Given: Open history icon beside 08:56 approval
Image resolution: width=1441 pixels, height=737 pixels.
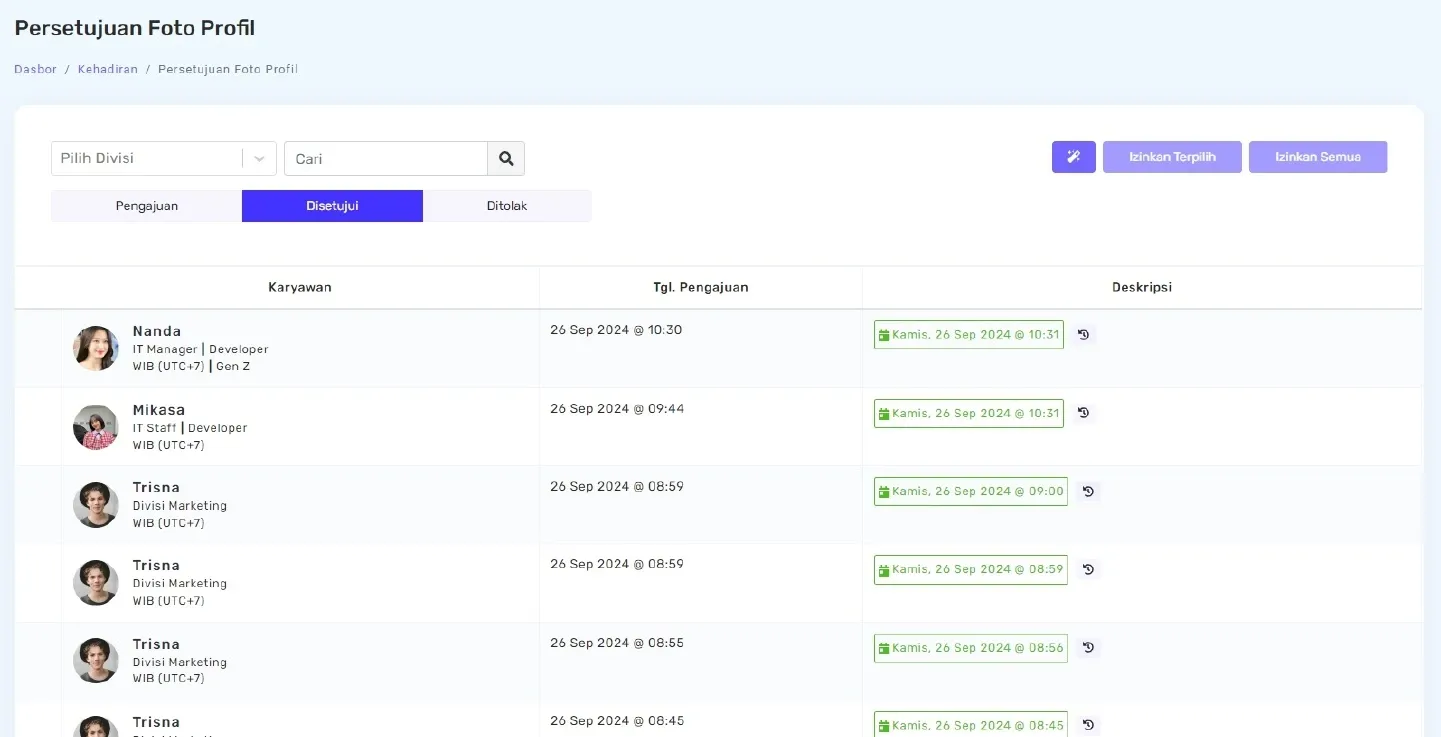Looking at the screenshot, I should [x=1088, y=648].
